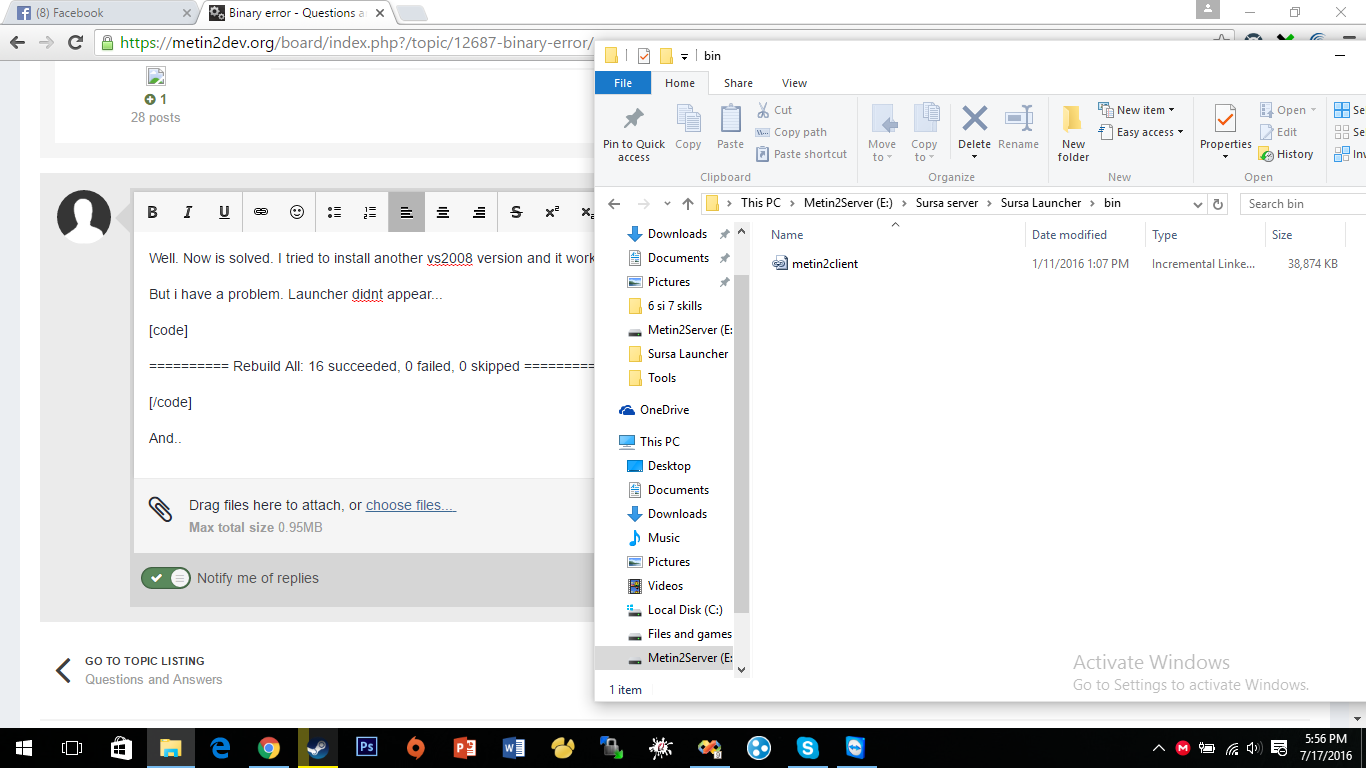This screenshot has width=1366, height=768.
Task: Apply superscript formatting in editor
Action: click(x=552, y=212)
